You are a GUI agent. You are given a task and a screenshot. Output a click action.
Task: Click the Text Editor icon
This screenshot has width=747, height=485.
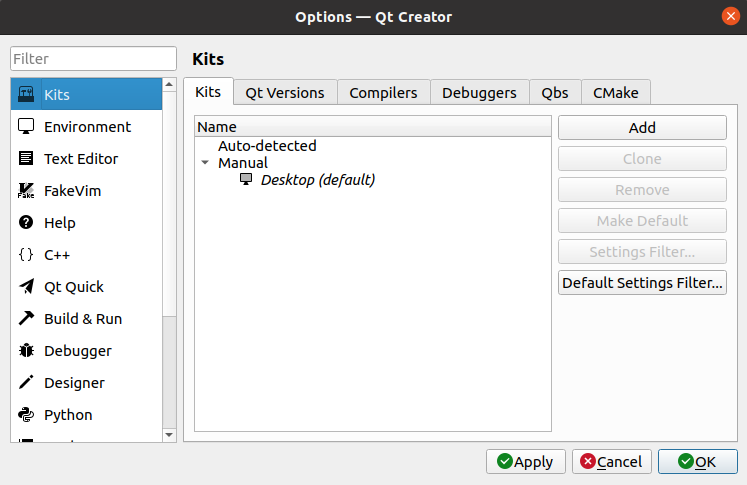click(26, 158)
